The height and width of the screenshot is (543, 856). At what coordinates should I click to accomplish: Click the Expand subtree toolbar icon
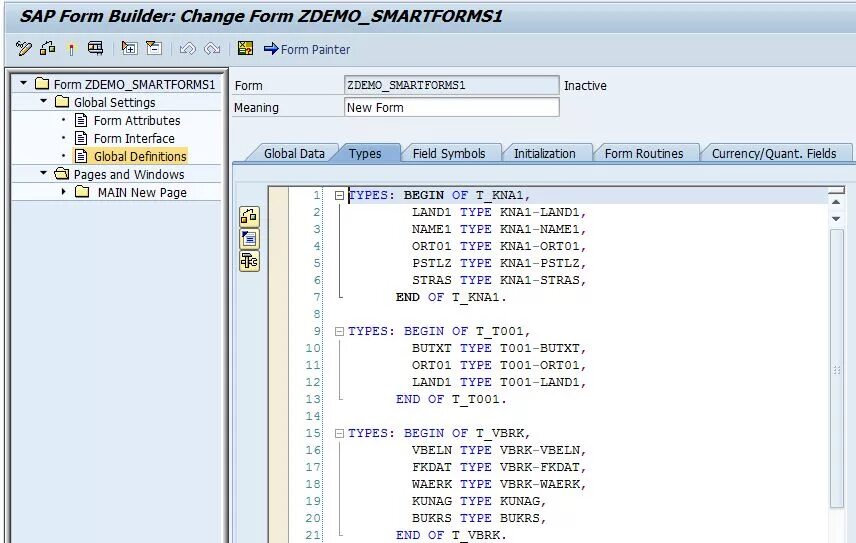[x=129, y=48]
